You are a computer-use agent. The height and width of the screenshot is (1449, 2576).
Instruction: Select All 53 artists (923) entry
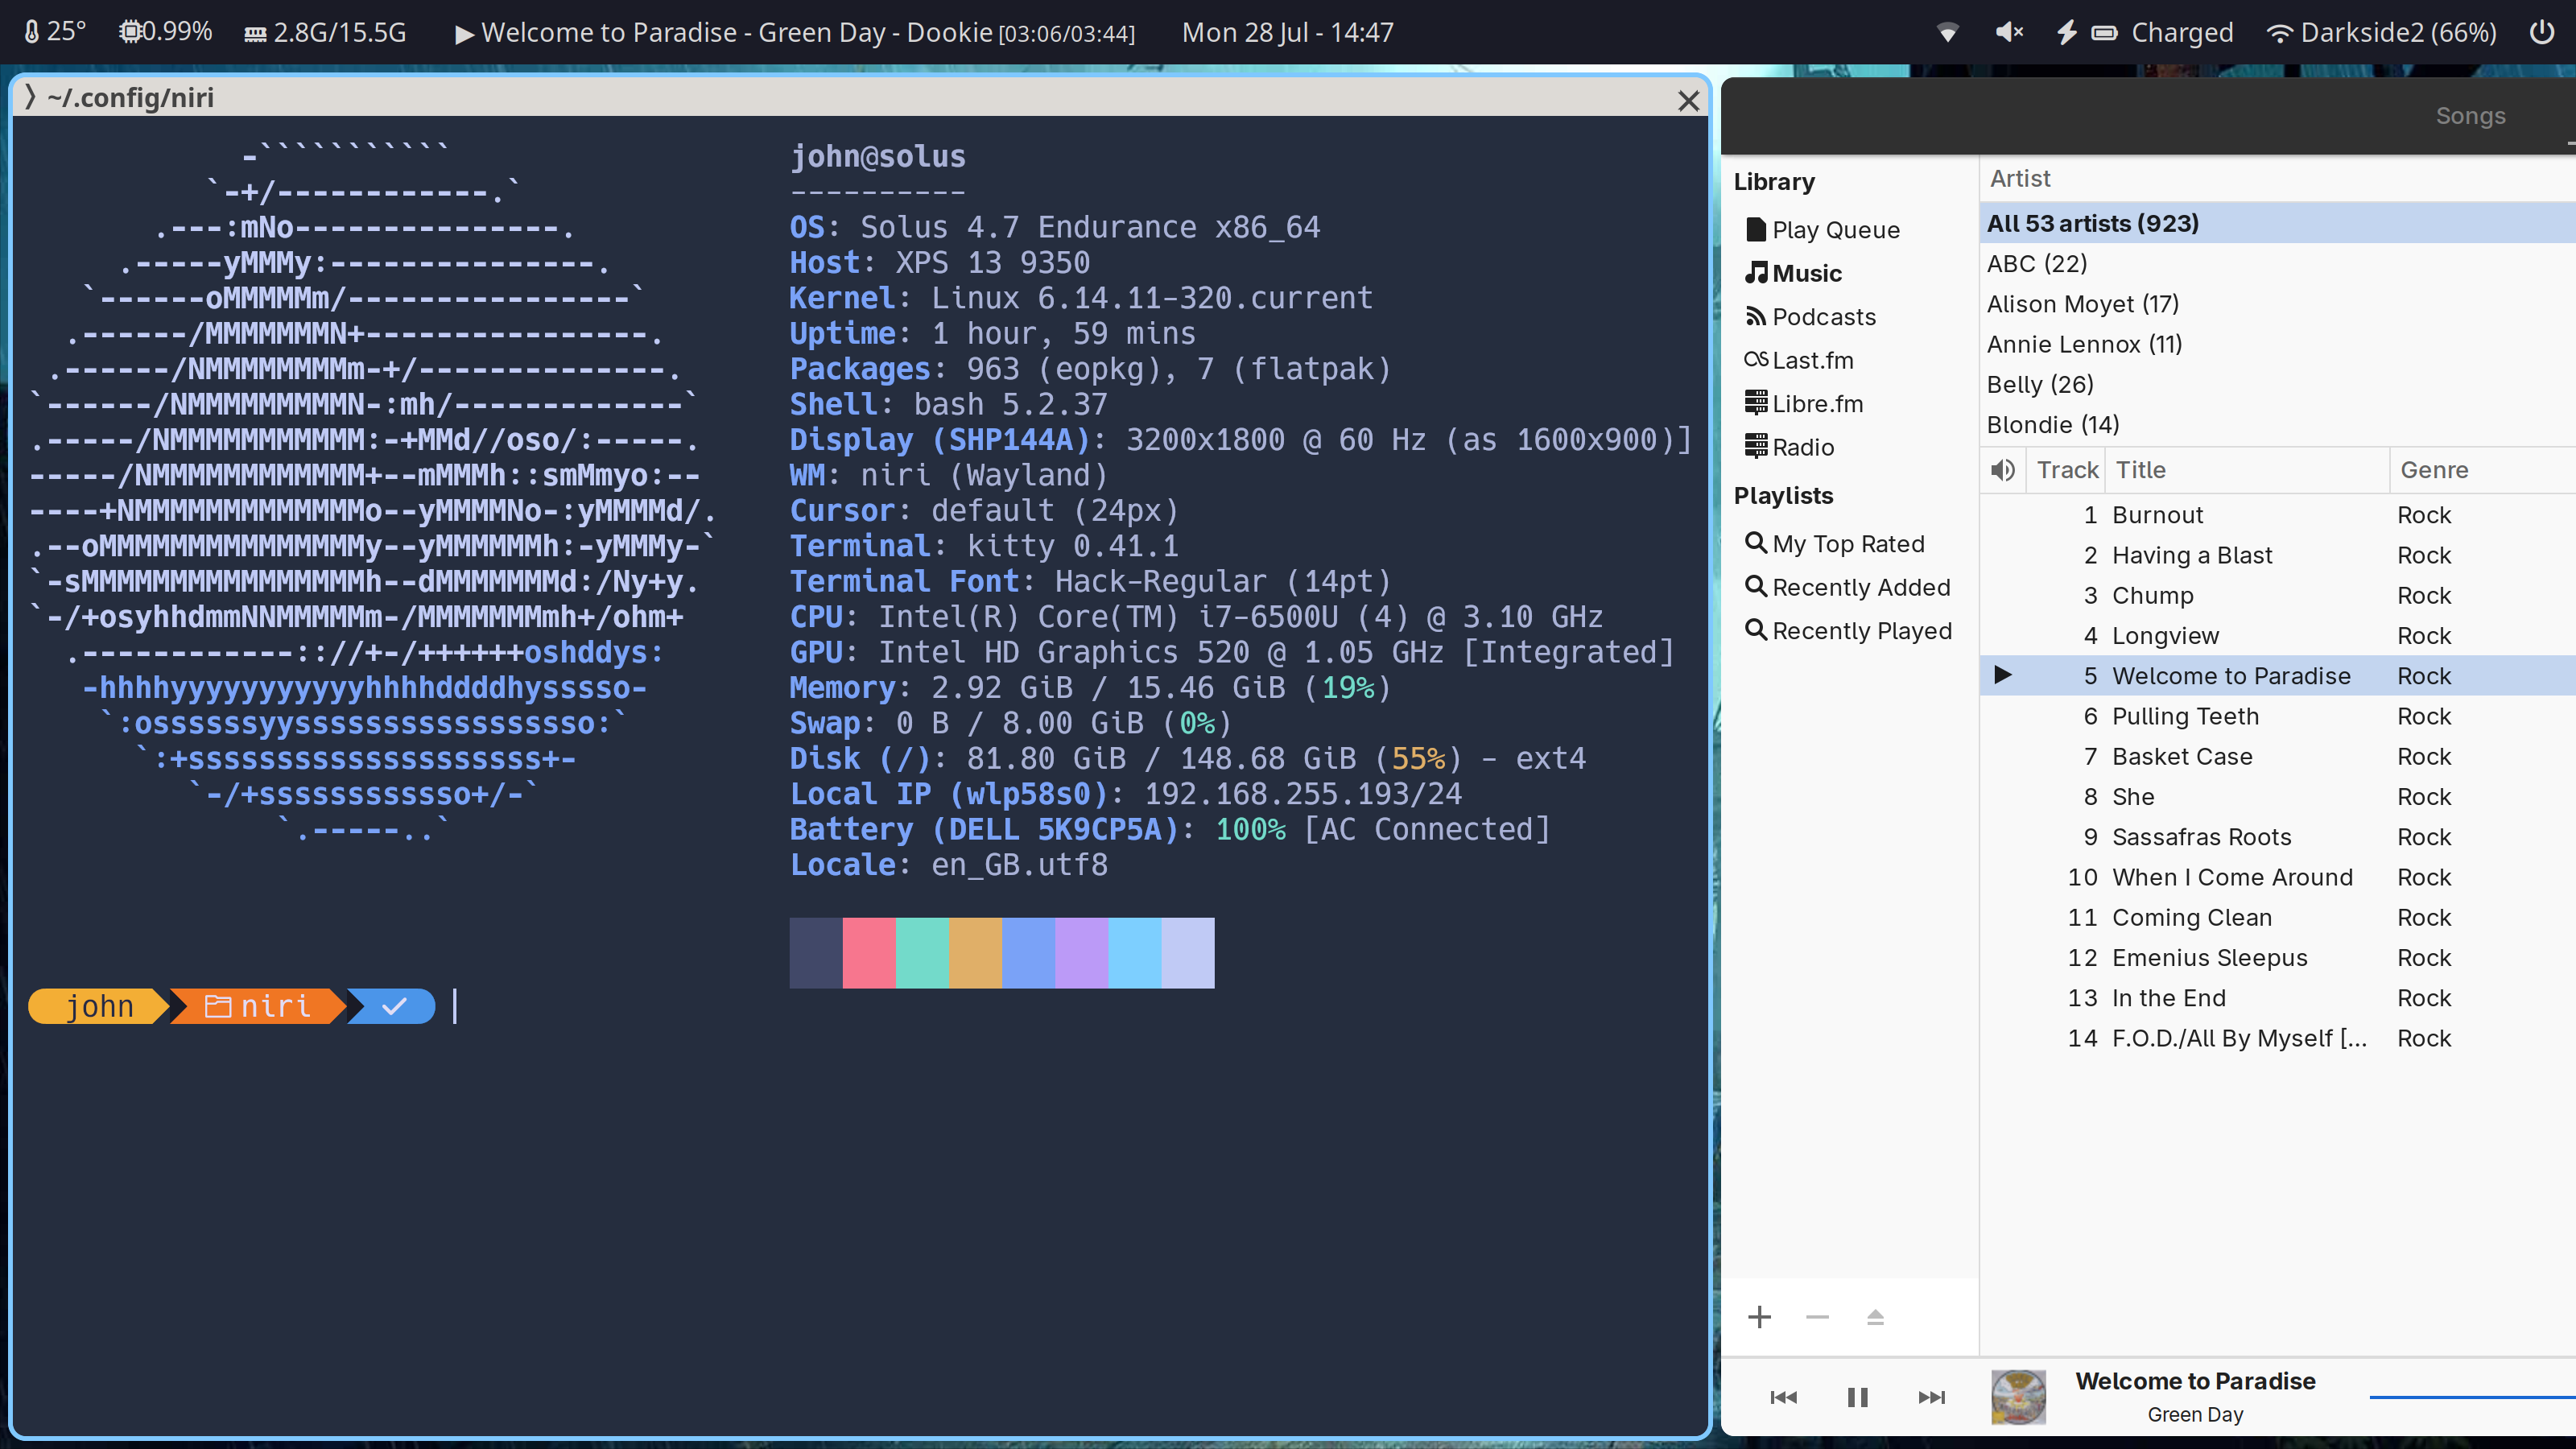tap(2278, 223)
